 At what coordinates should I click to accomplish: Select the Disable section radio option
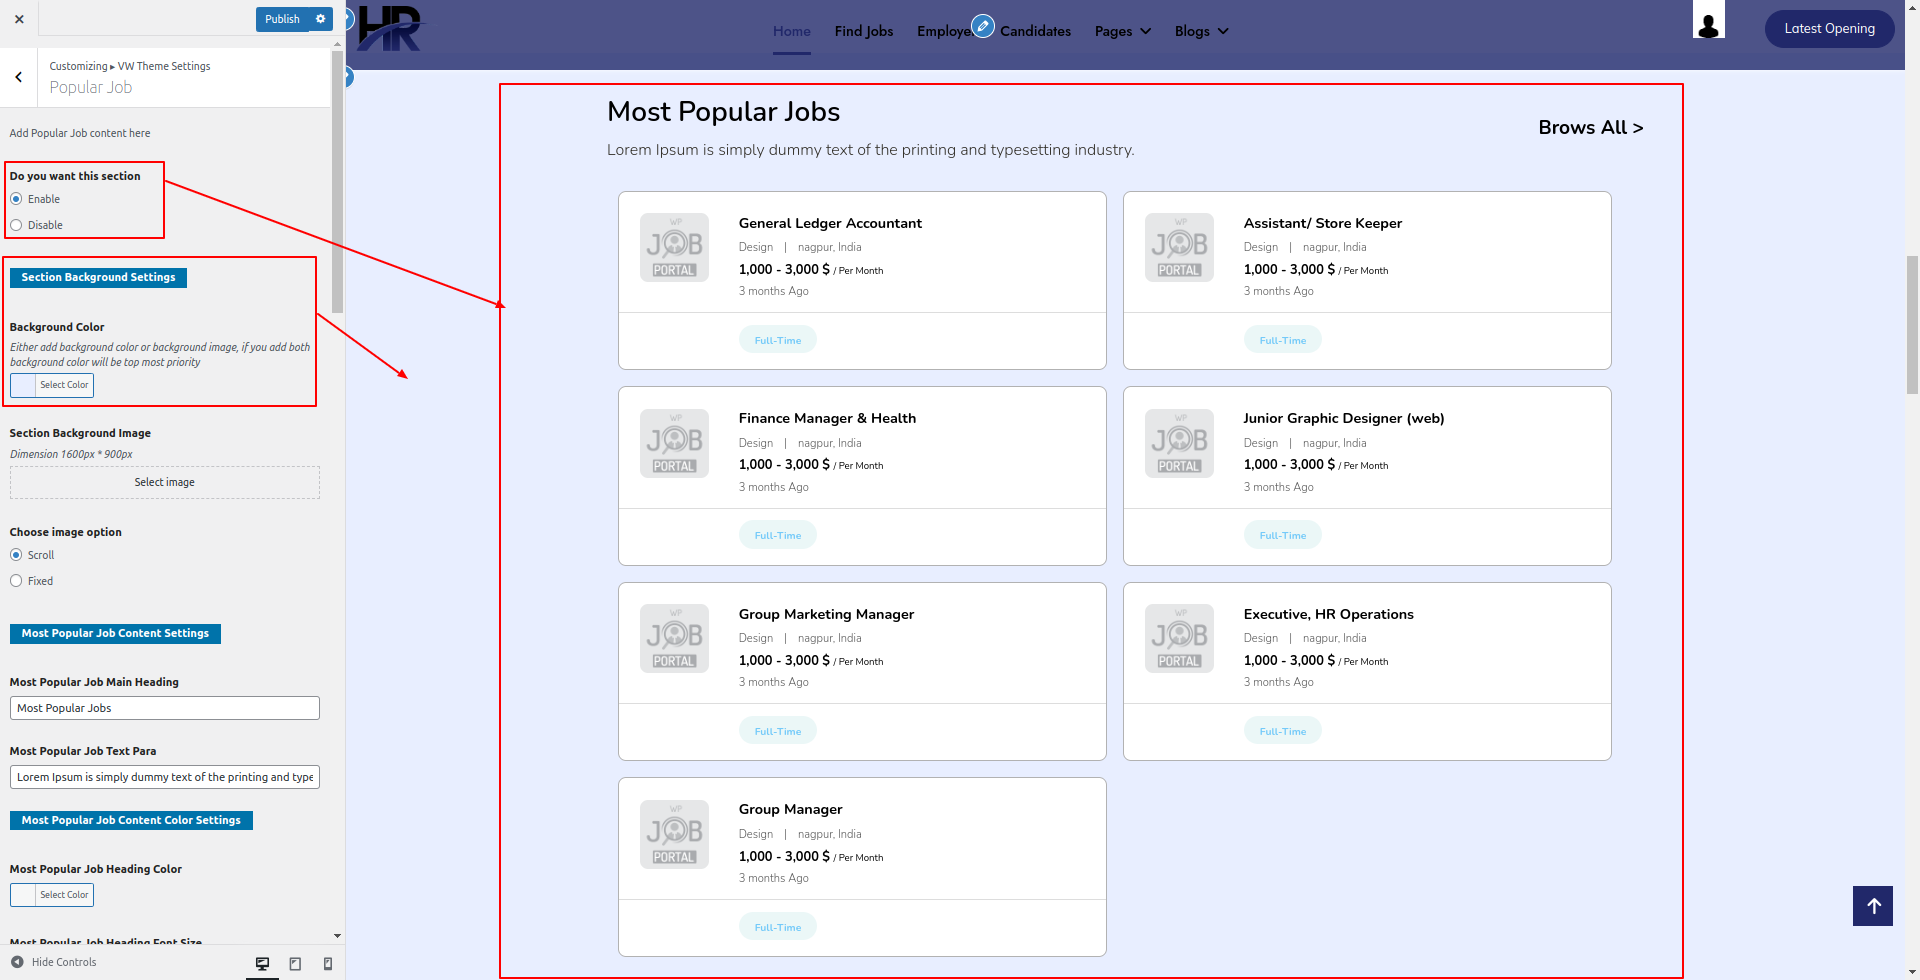click(16, 225)
